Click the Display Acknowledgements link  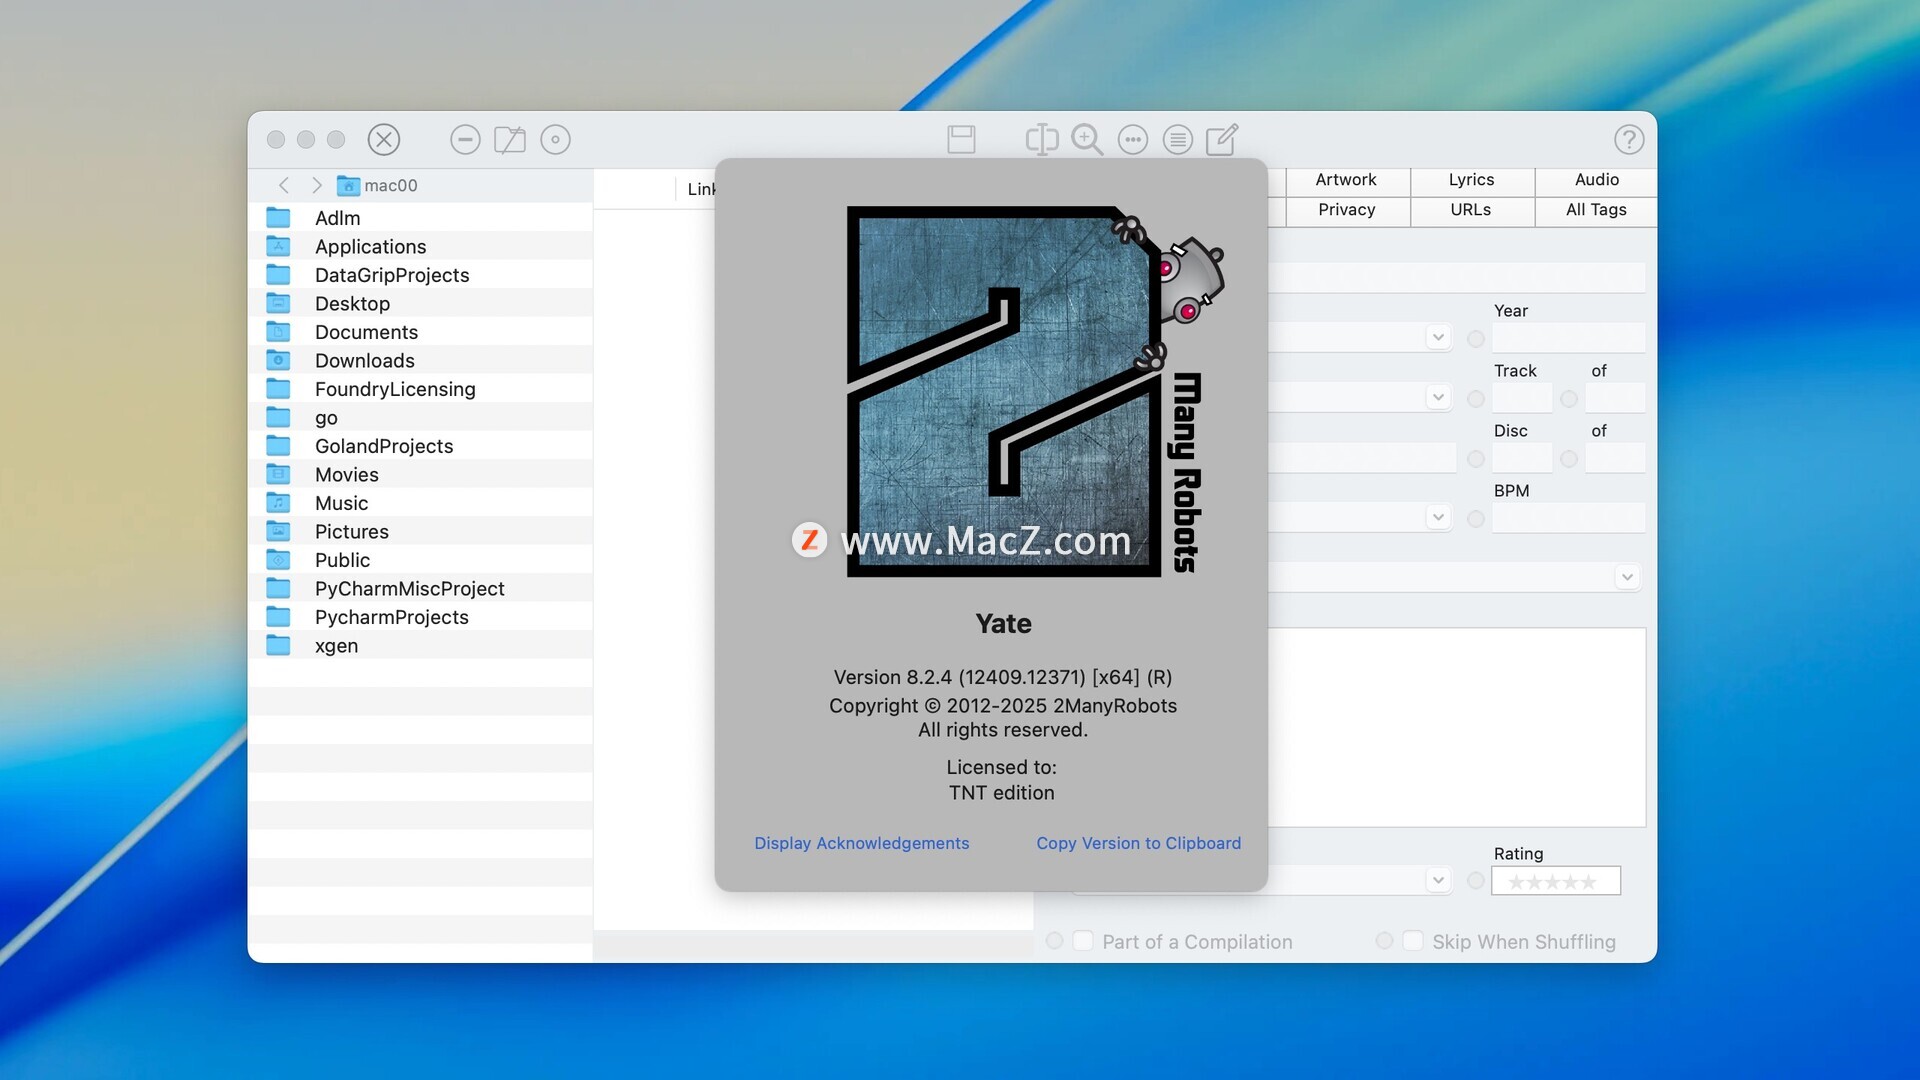coord(862,843)
